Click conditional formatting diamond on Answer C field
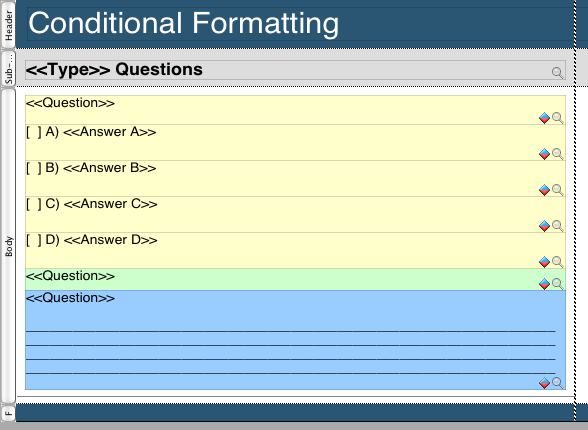 click(544, 226)
